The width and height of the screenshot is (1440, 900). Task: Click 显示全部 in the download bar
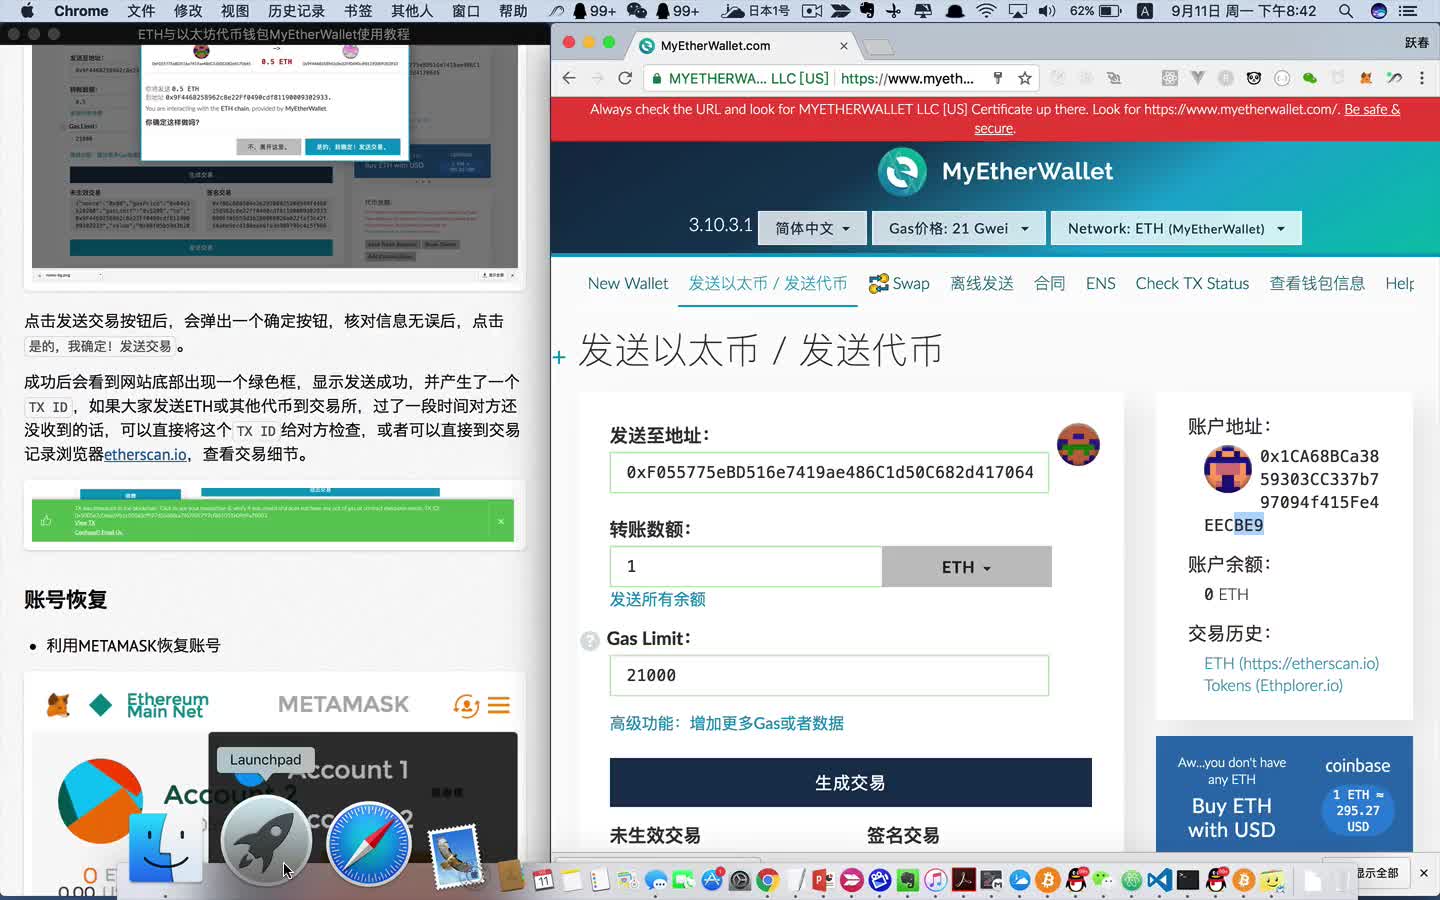point(1376,873)
